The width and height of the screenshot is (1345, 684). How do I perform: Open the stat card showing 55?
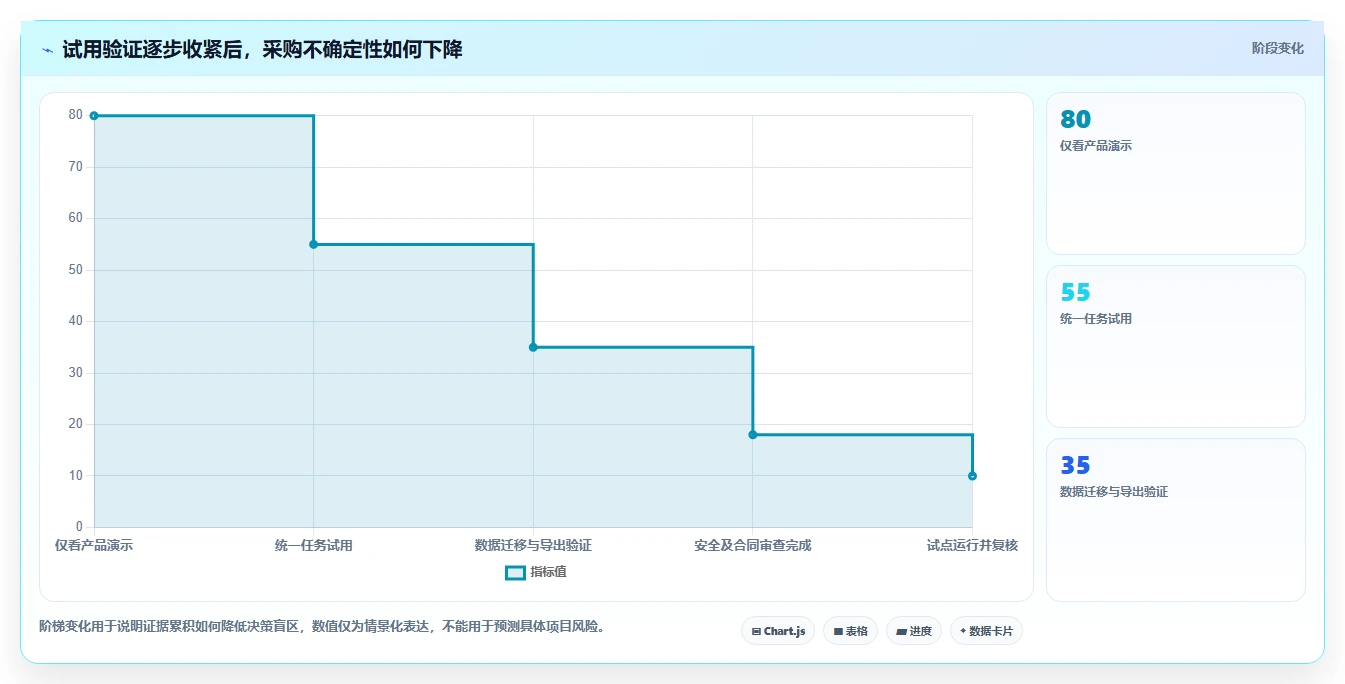(x=1175, y=347)
